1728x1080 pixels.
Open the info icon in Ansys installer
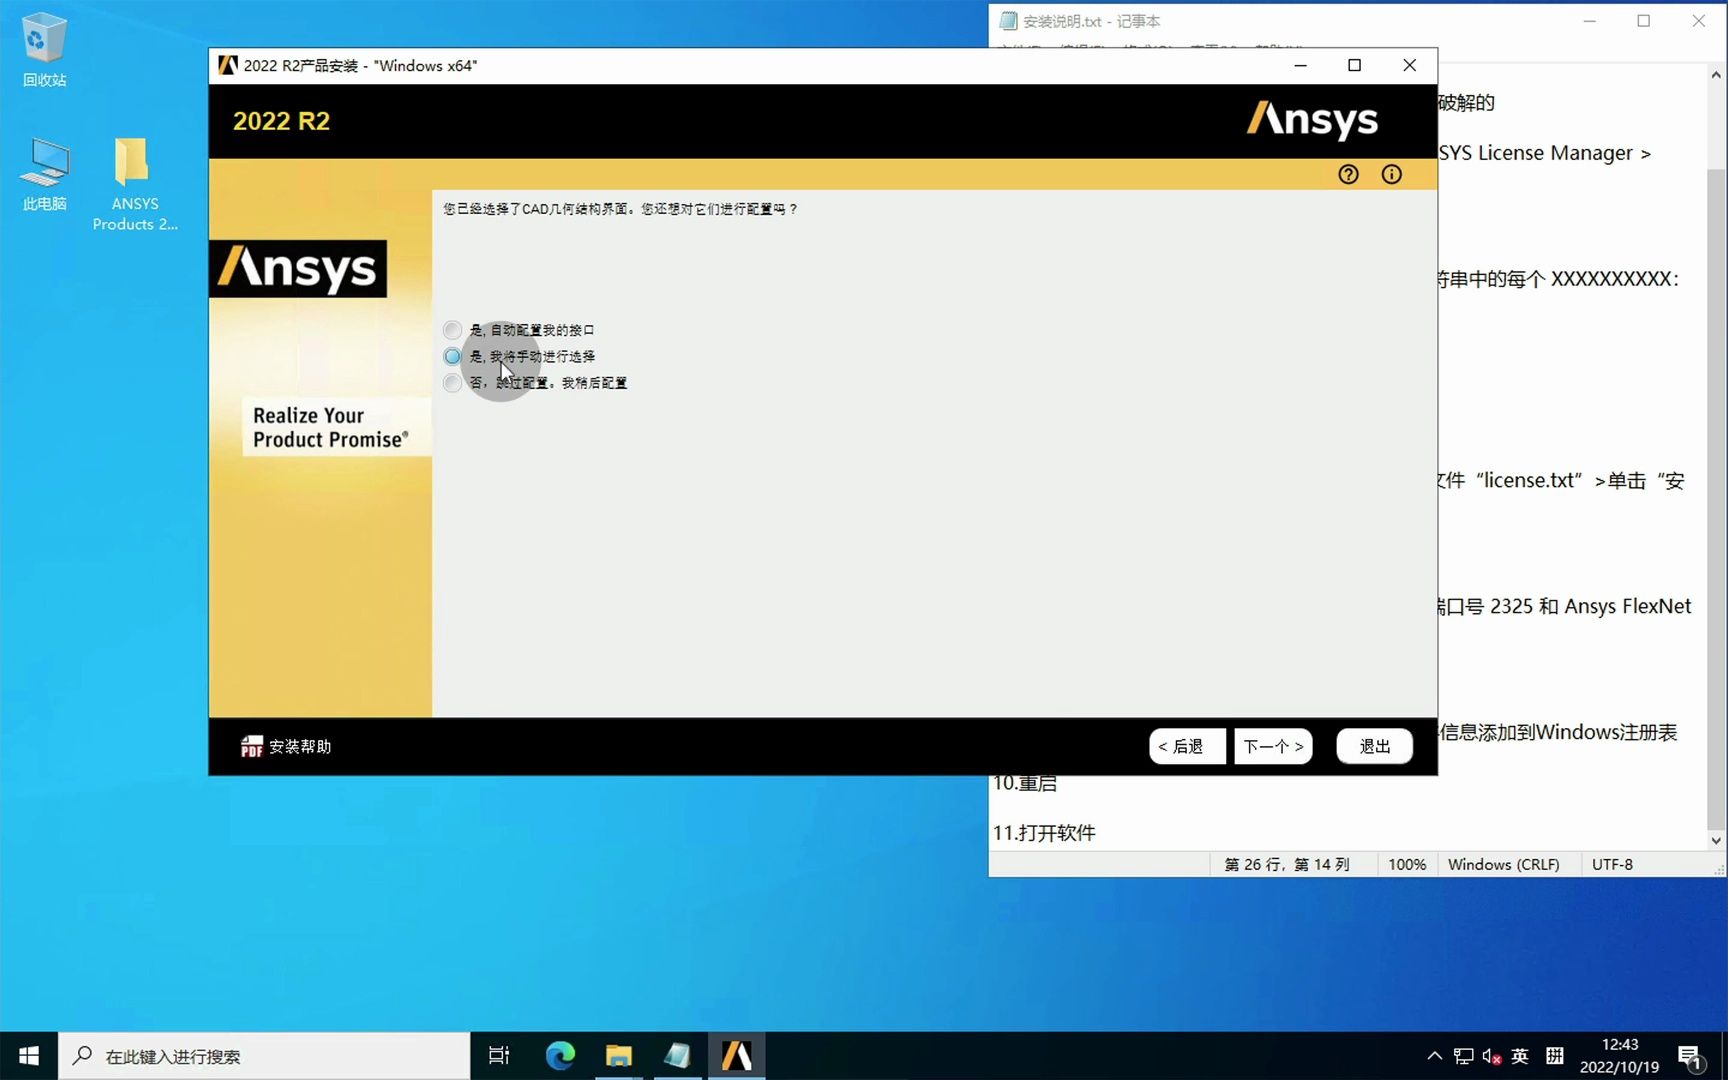(x=1391, y=174)
